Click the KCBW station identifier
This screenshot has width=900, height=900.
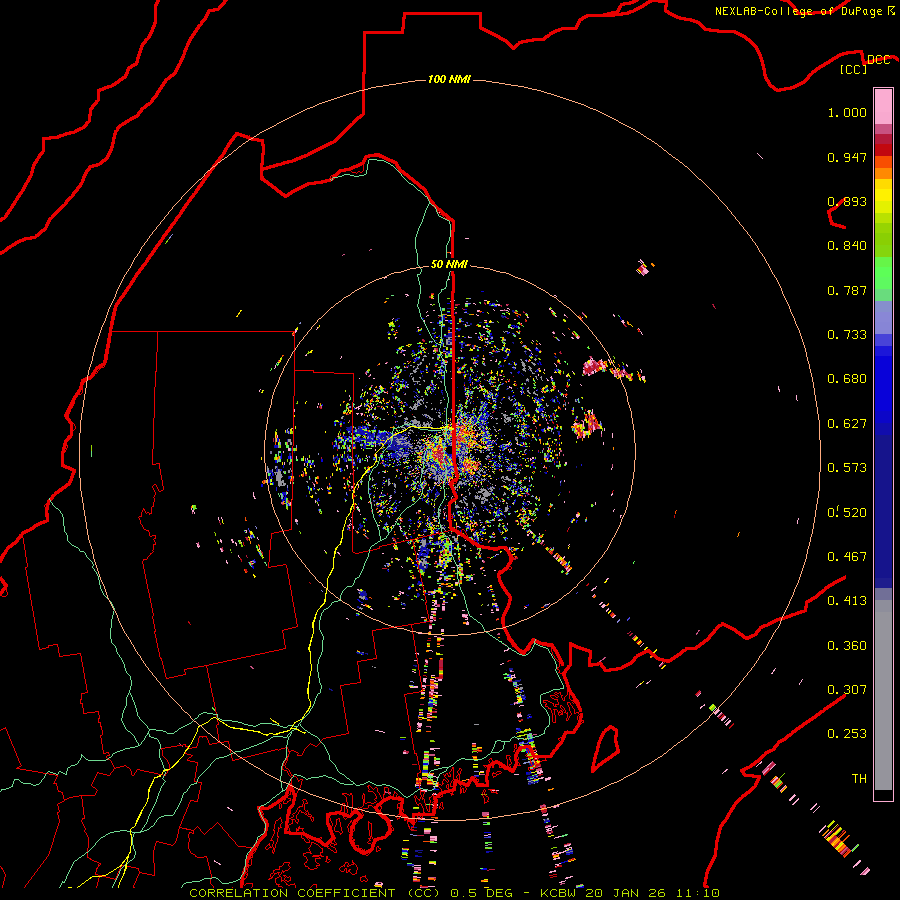click(x=560, y=893)
